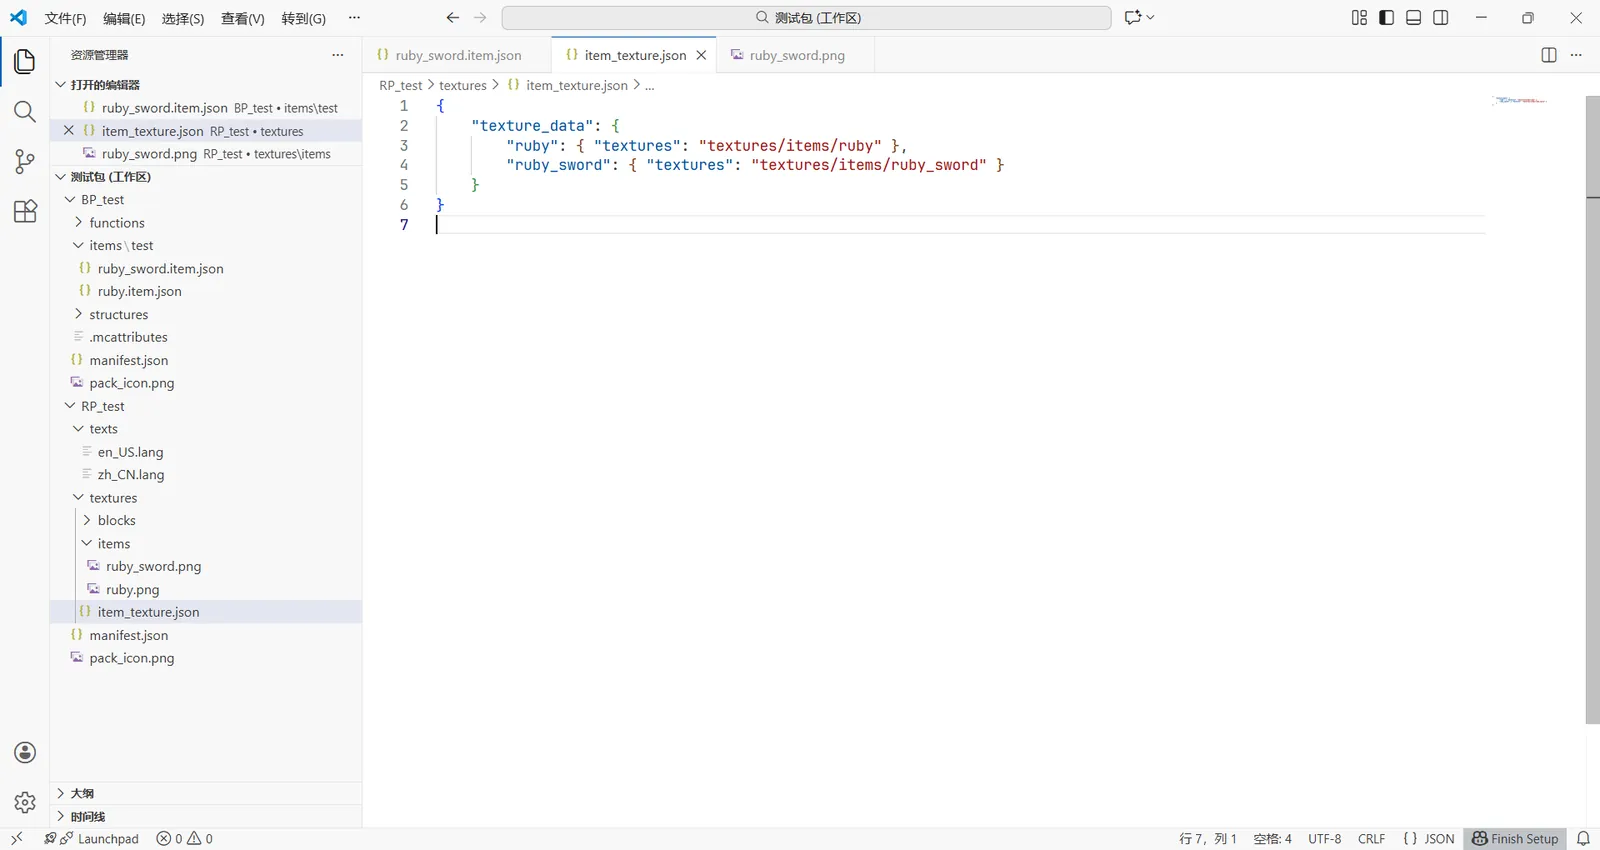1600x850 pixels.
Task: Click Finish Setup in status bar
Action: click(1515, 839)
